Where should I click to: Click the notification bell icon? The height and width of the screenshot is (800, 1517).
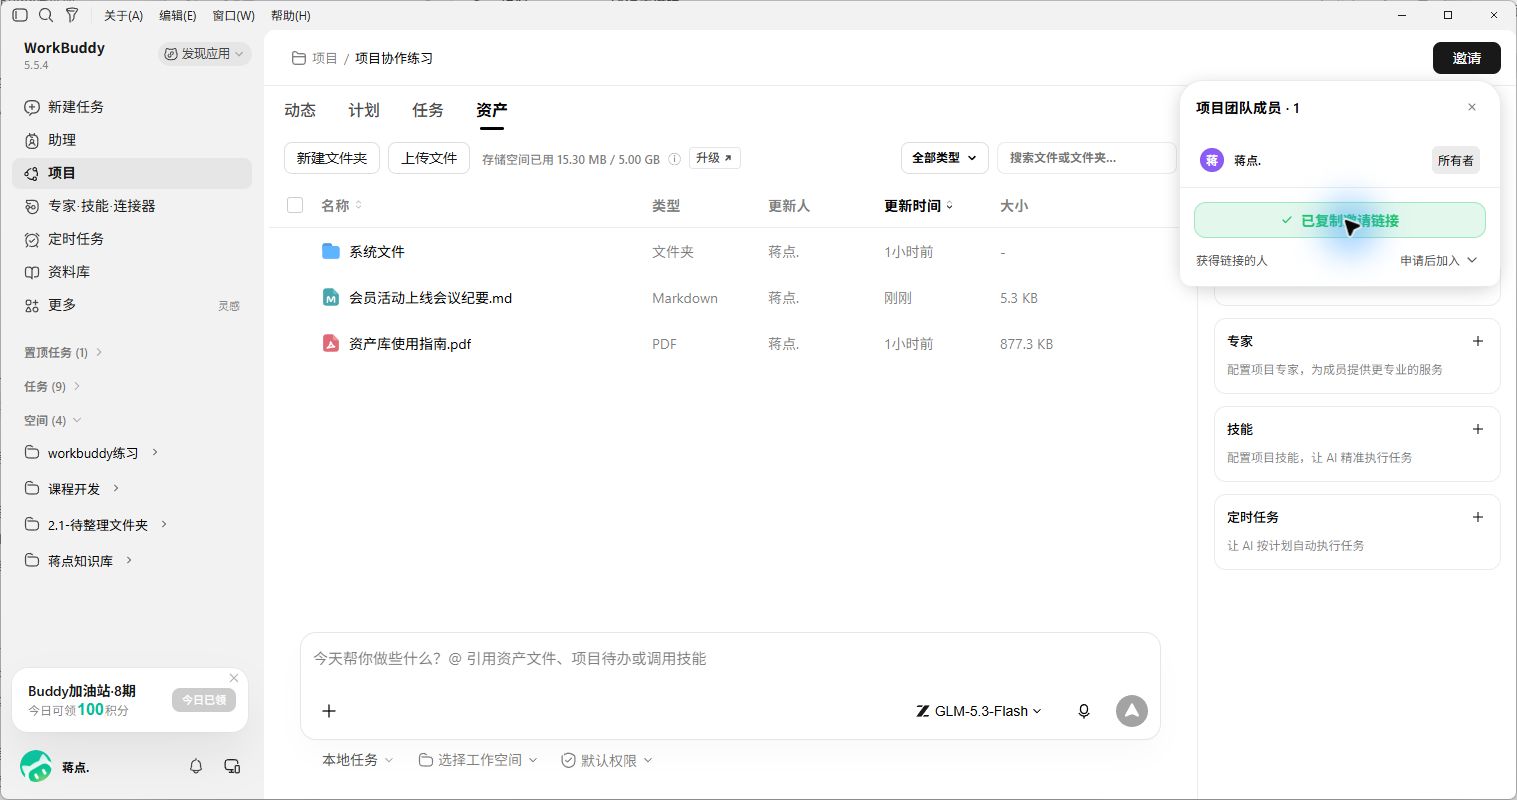tap(196, 766)
